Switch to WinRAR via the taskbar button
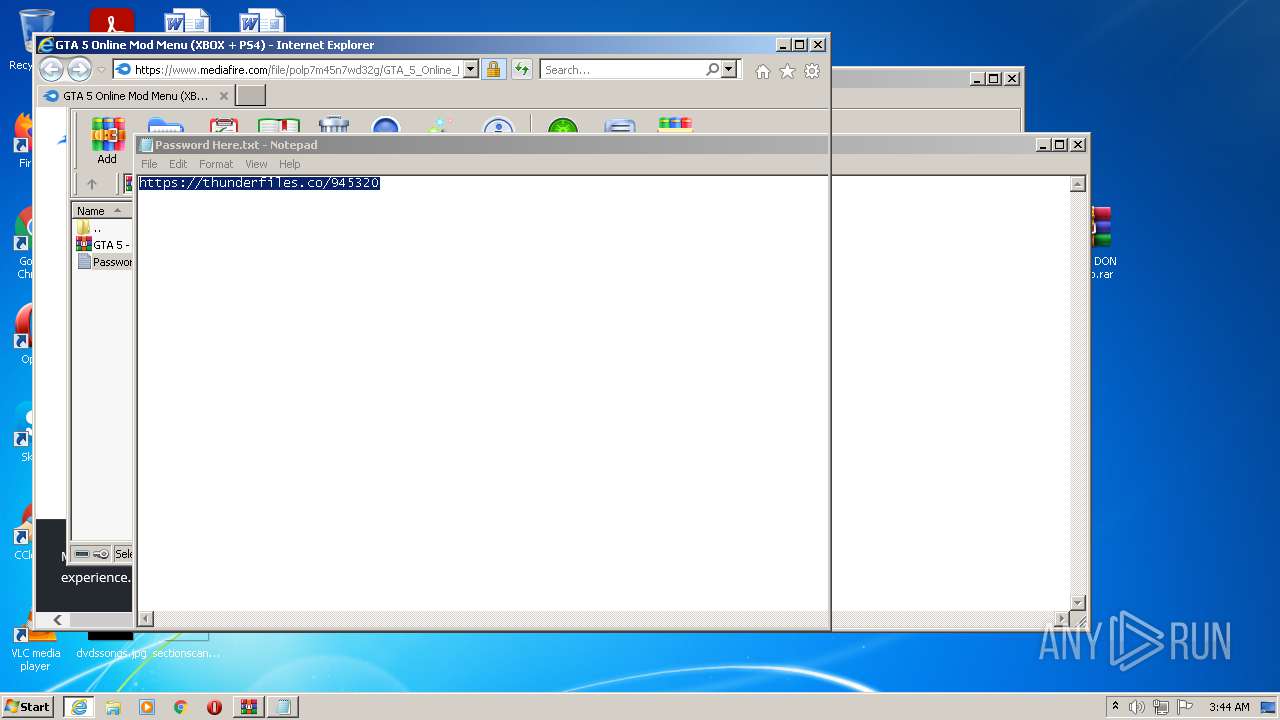The image size is (1280, 720). (248, 707)
